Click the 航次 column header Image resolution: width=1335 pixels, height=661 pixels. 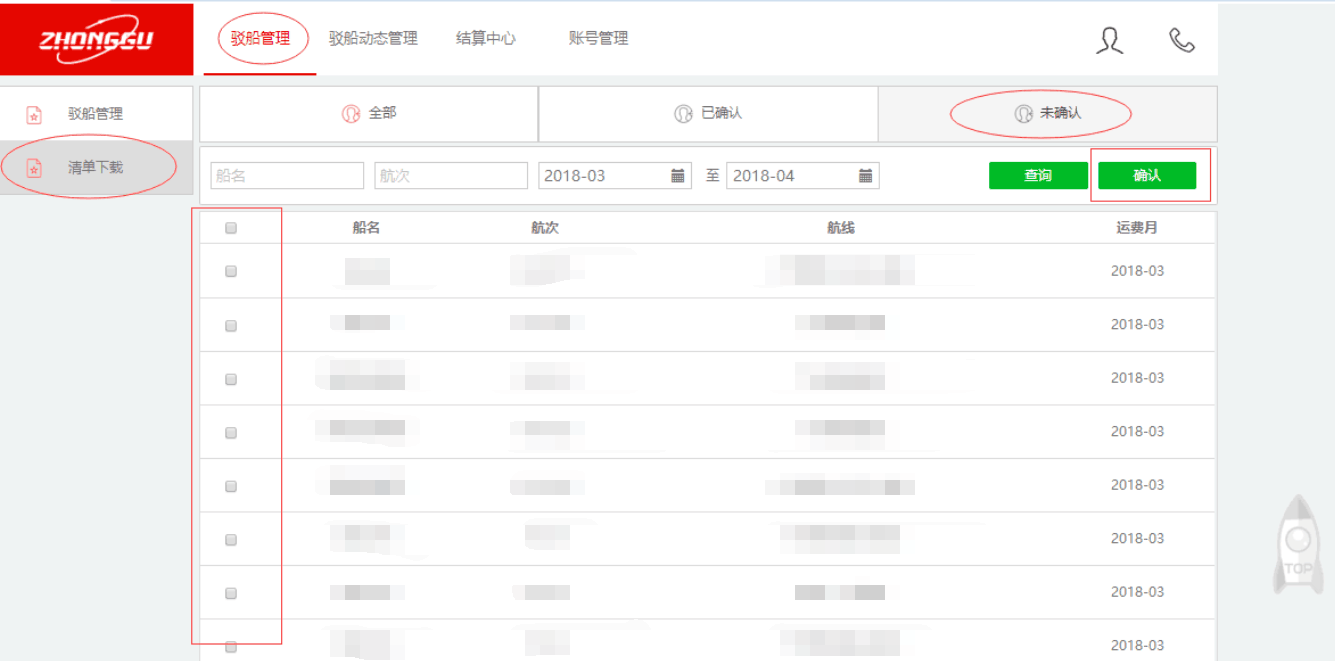point(545,228)
